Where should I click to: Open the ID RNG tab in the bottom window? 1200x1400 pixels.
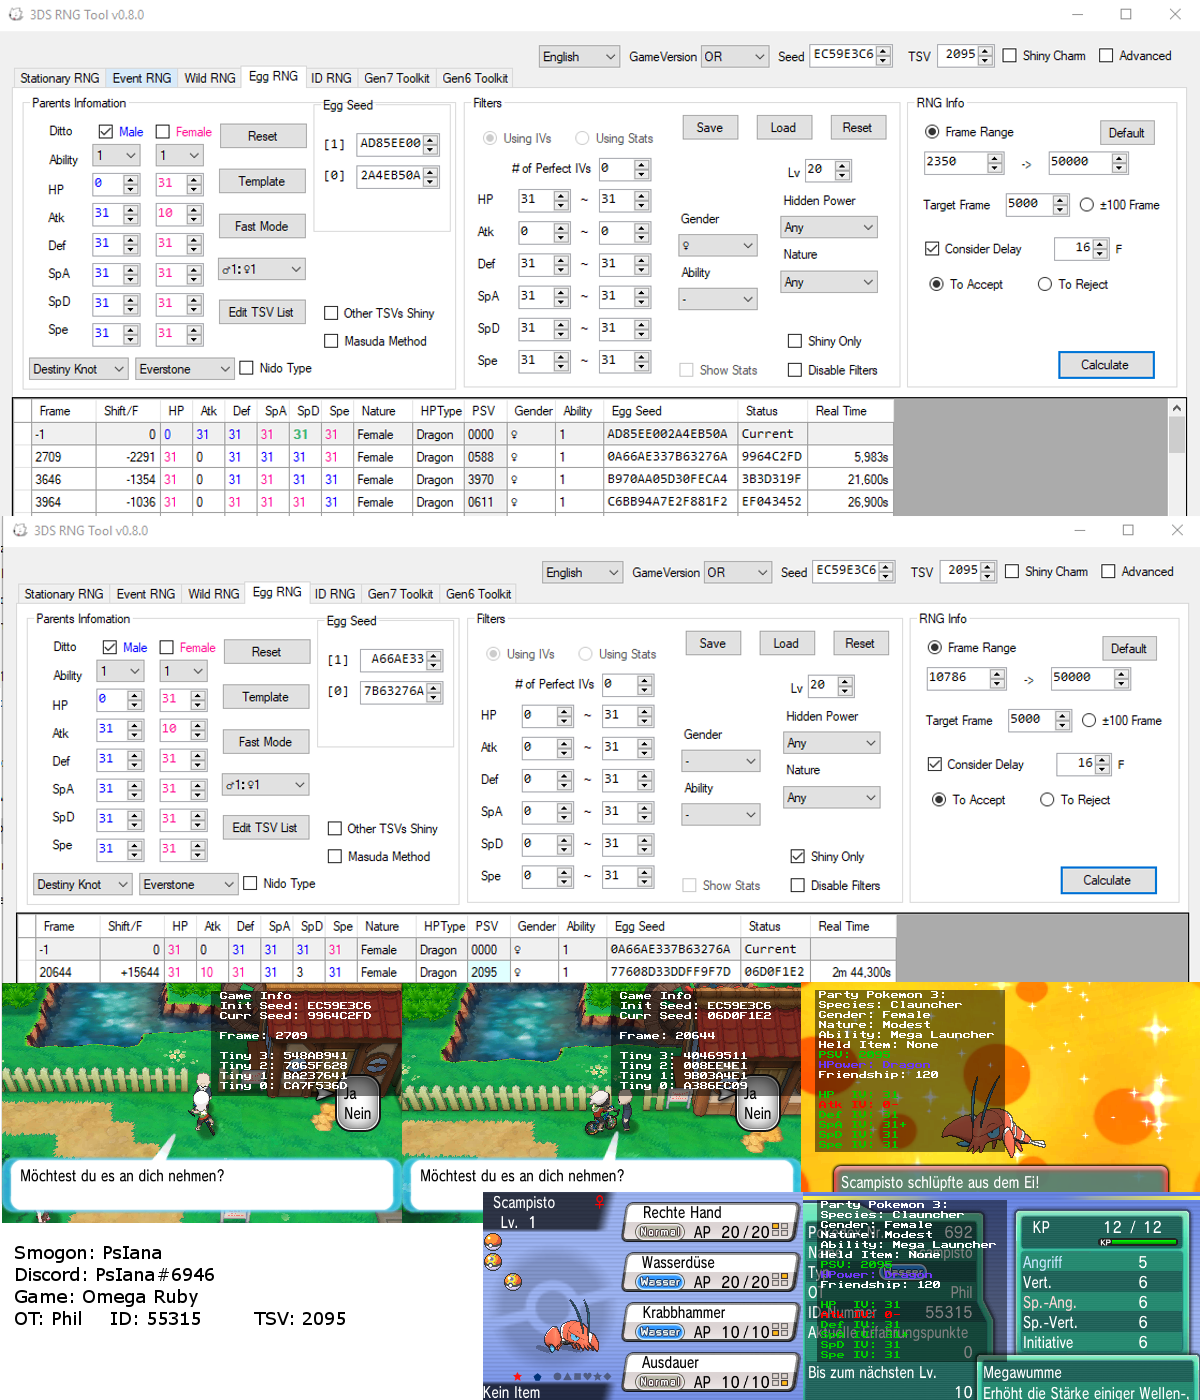[334, 594]
